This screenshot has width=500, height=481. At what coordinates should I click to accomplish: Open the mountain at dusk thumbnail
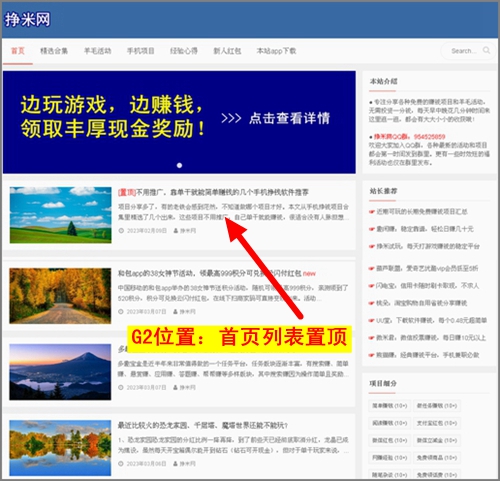click(x=60, y=372)
